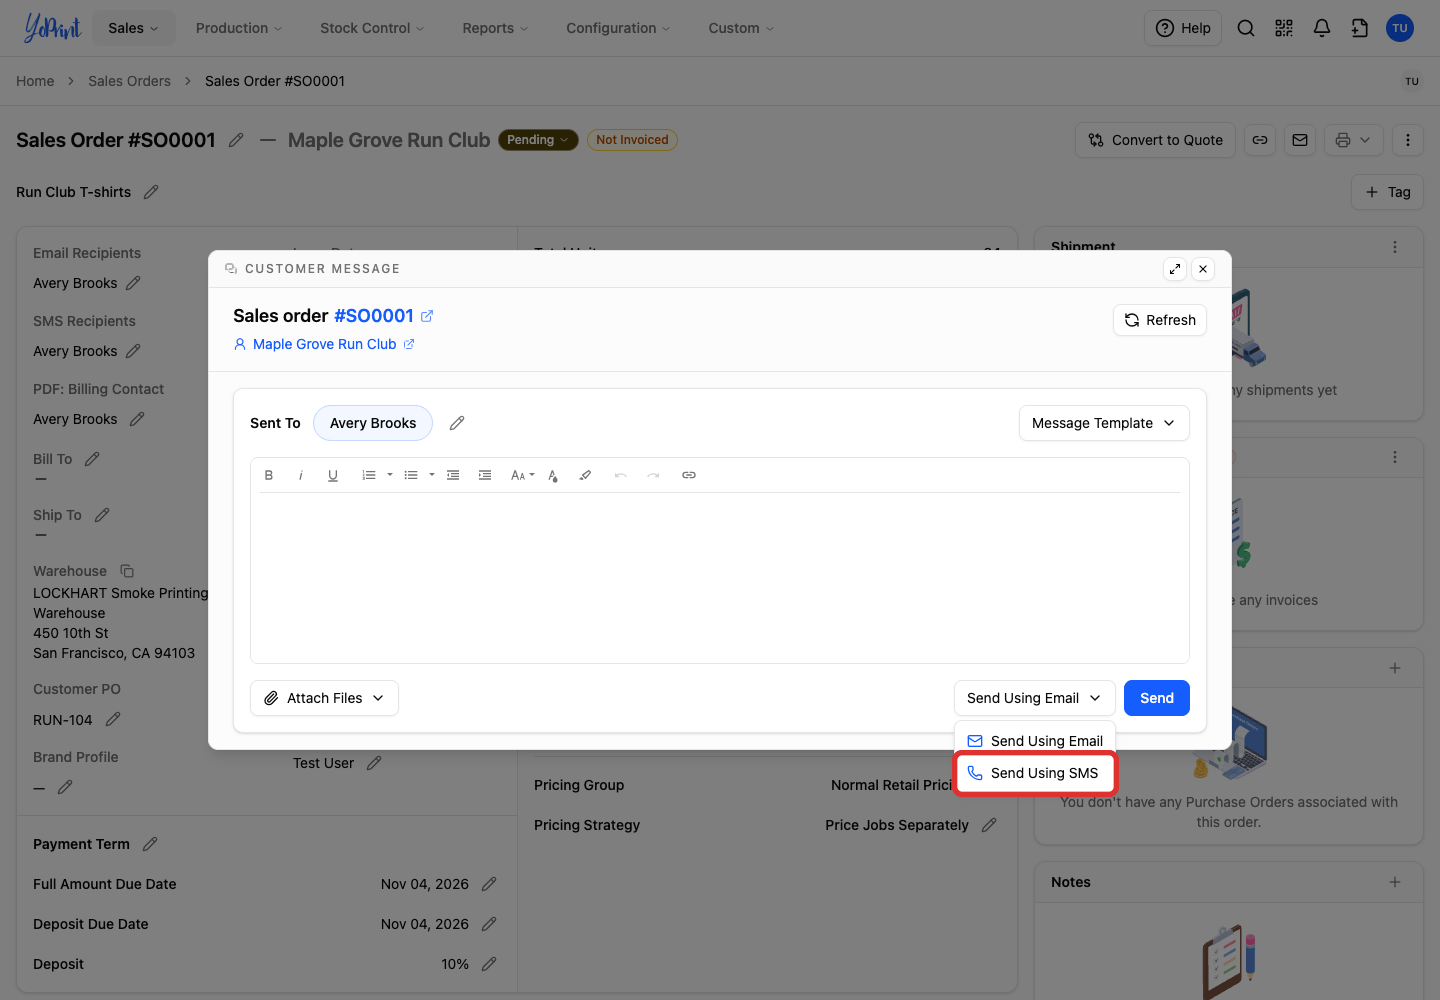Undo the last edit in the message

[621, 475]
